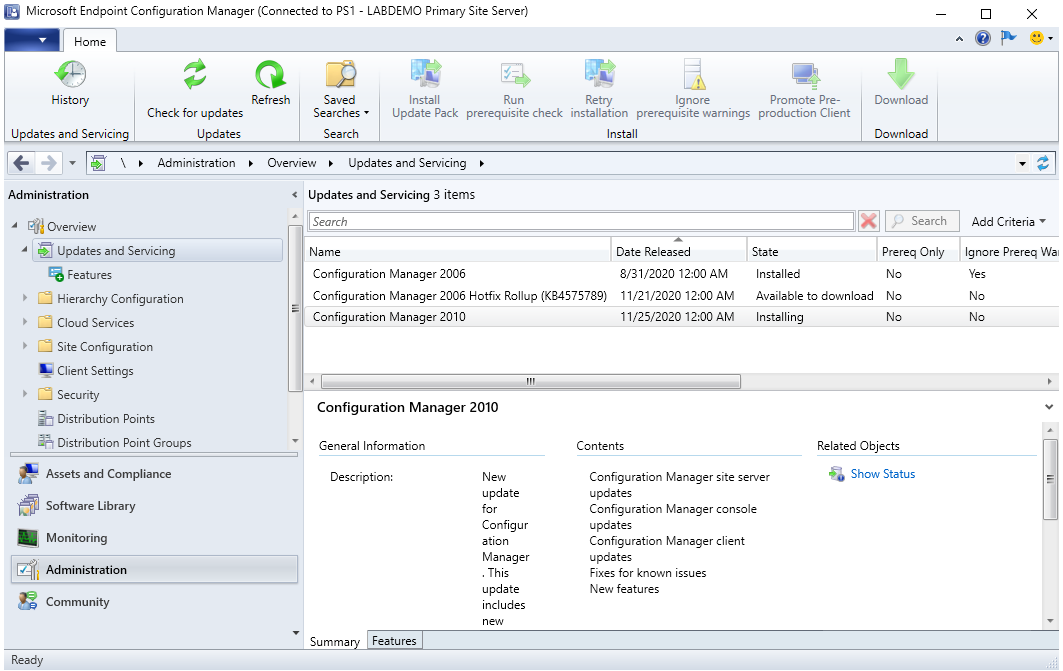This screenshot has height=671, width=1063.
Task: Click into the Search input field
Action: click(x=580, y=222)
